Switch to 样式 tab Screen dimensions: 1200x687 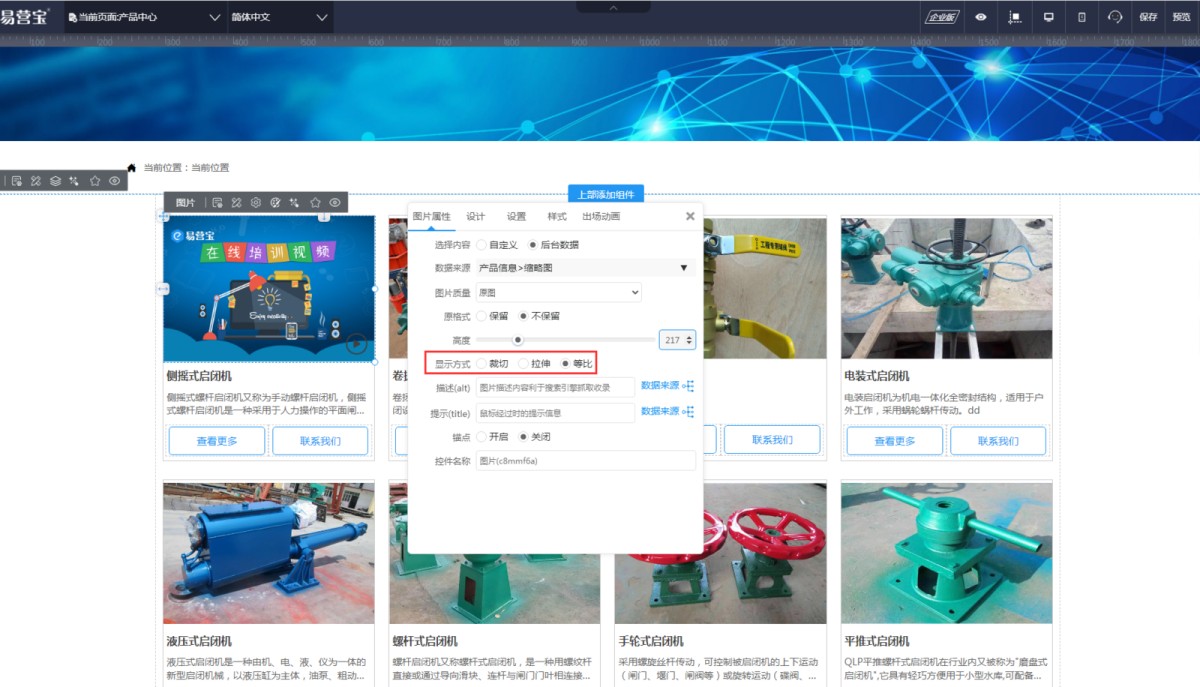557,216
